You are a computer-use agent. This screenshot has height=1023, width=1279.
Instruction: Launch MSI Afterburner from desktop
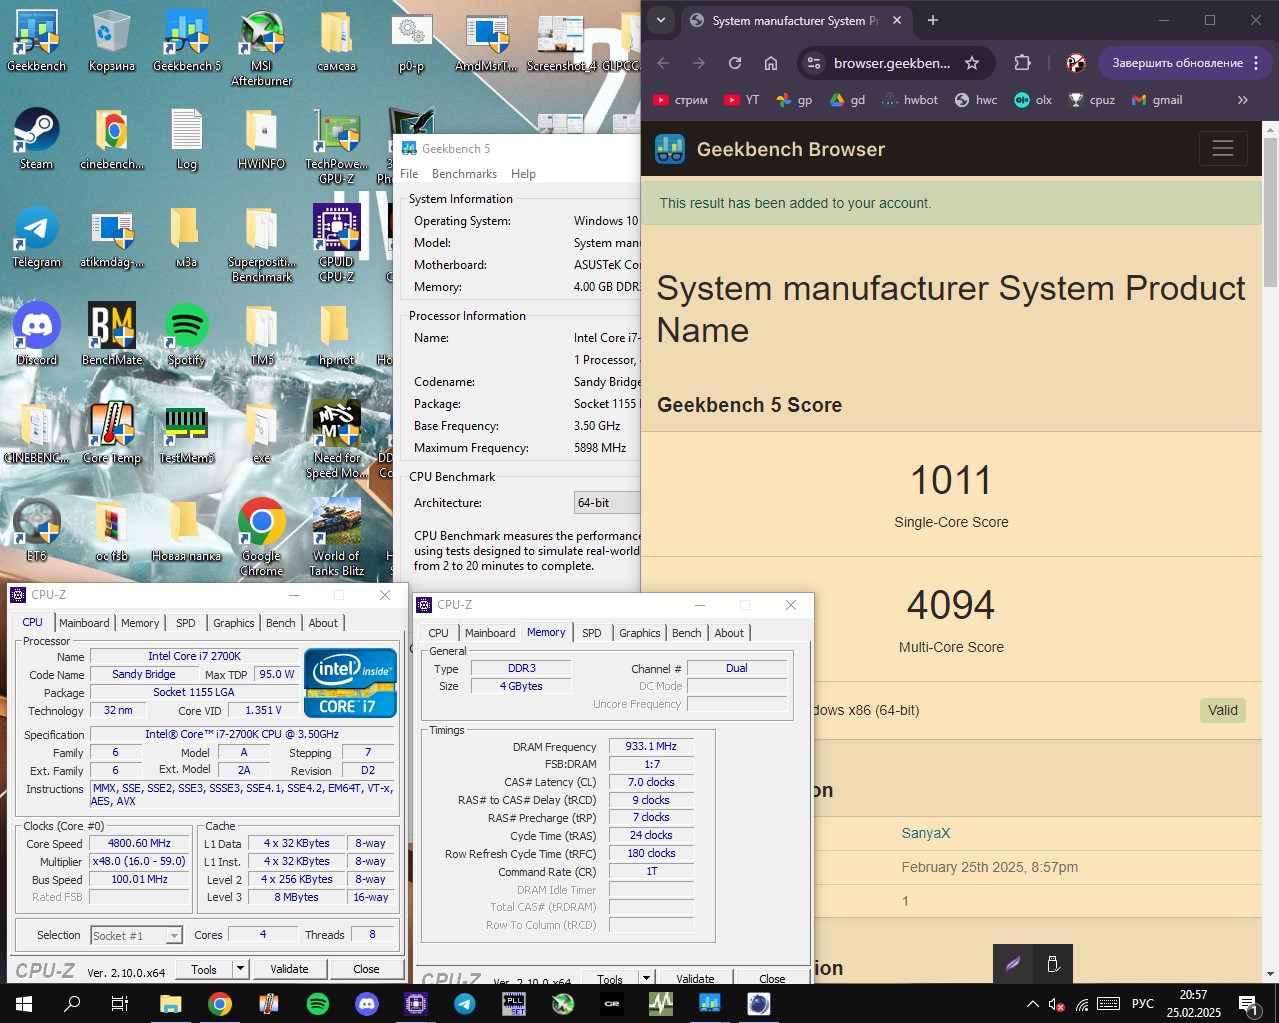pyautogui.click(x=262, y=47)
